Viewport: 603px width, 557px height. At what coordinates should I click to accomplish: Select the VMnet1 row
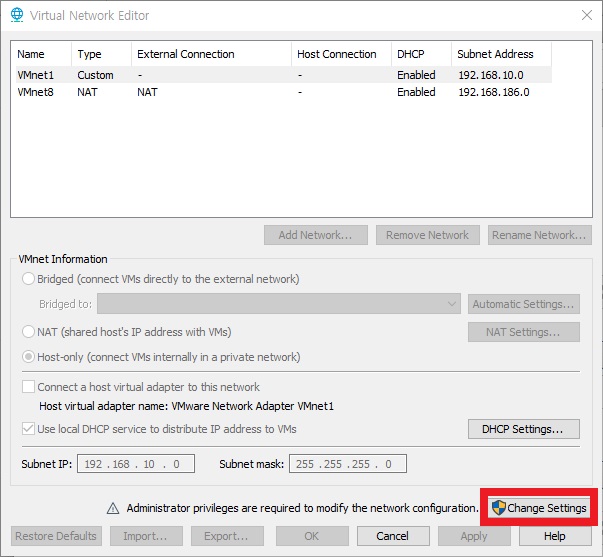(x=283, y=75)
